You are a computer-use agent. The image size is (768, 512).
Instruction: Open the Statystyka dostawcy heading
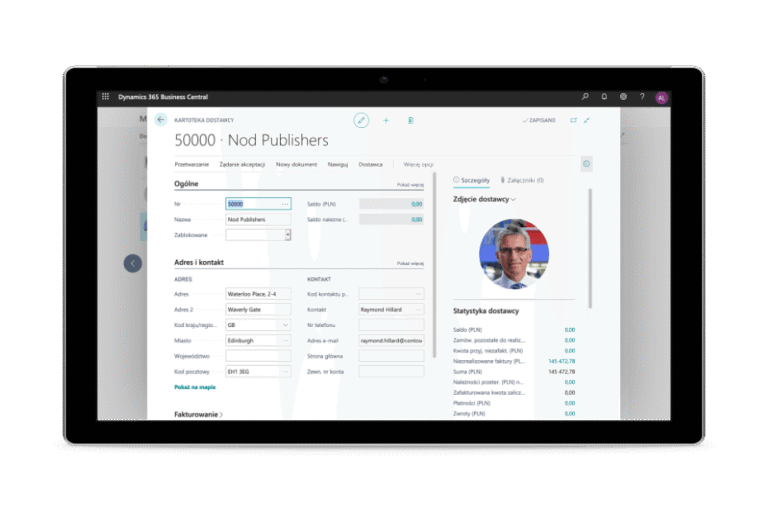486,311
